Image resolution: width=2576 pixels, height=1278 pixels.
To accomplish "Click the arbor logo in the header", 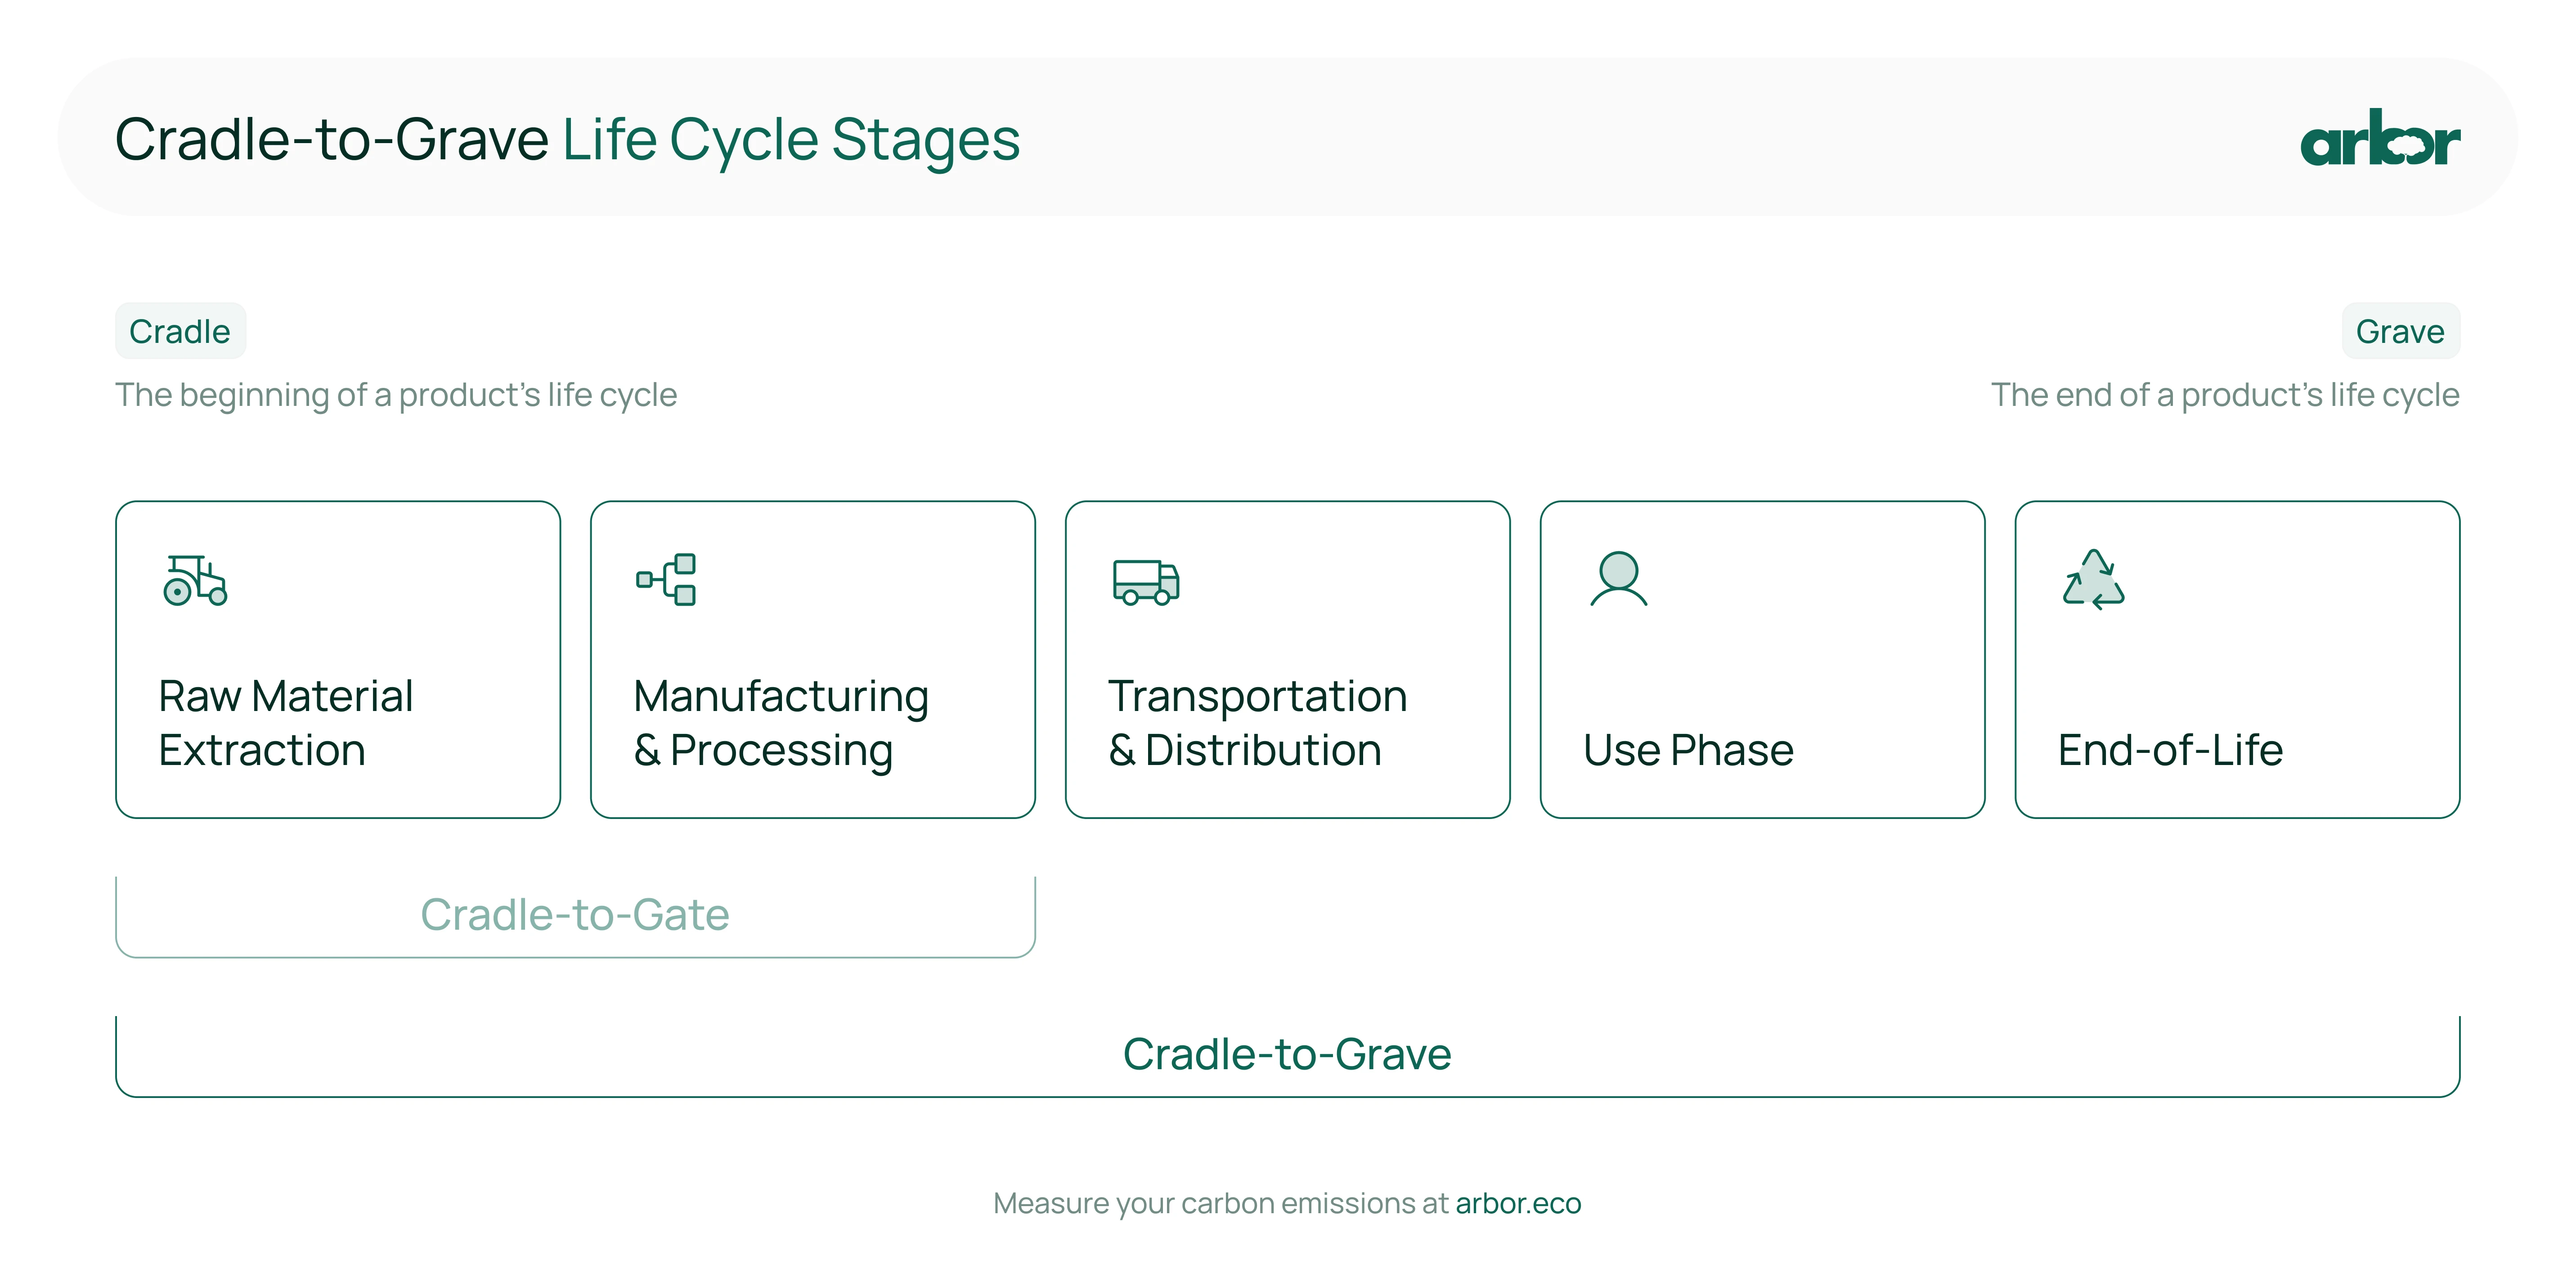I will [x=2380, y=138].
